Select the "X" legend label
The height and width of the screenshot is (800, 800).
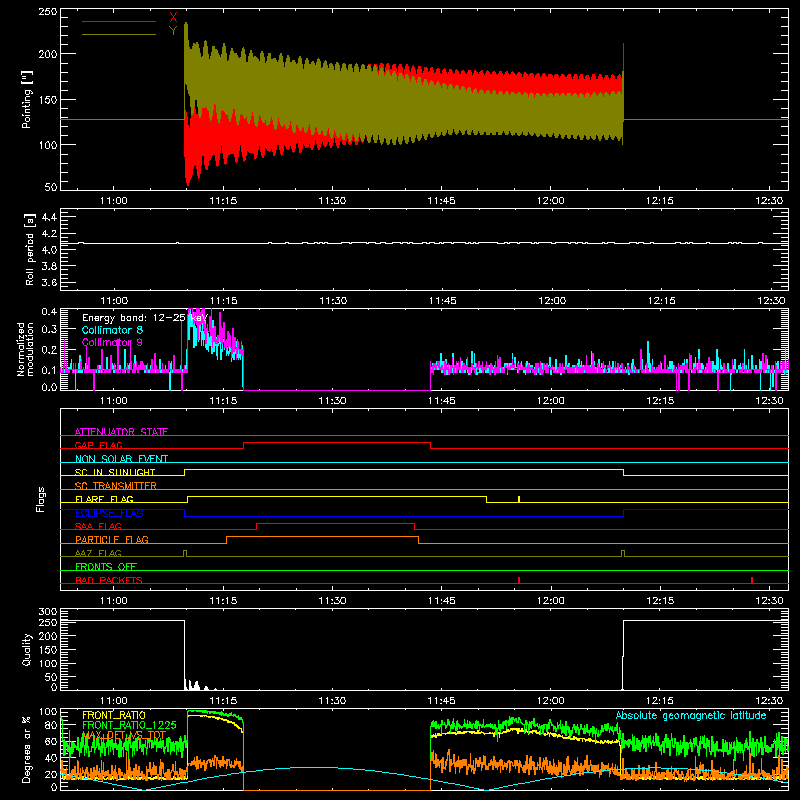tap(173, 18)
